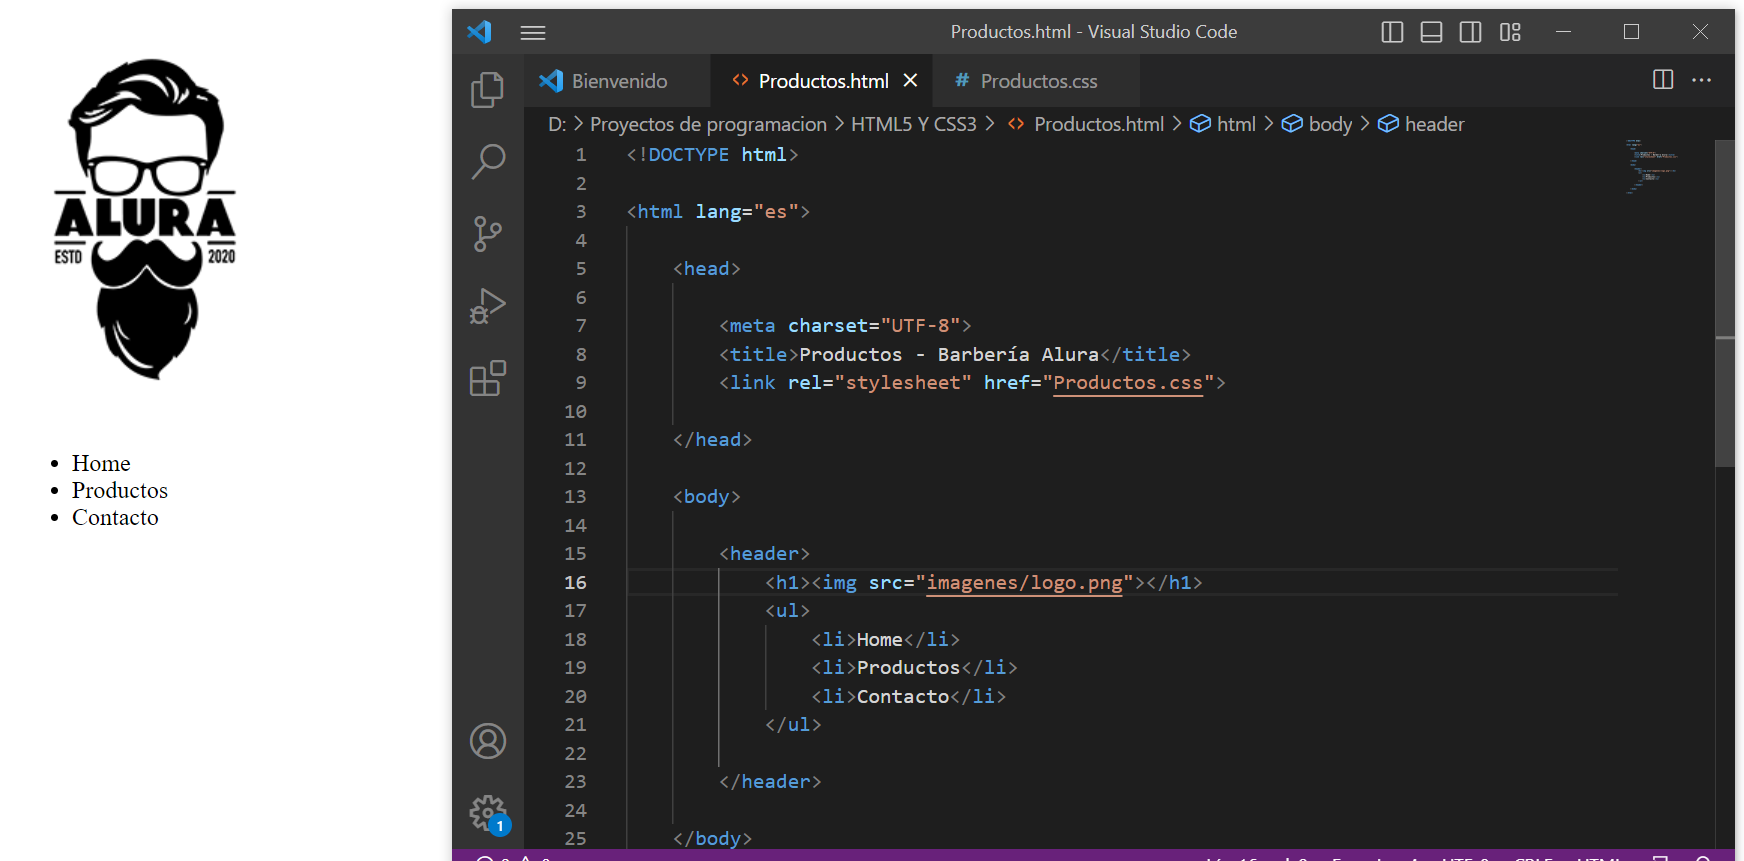1744x861 pixels.
Task: Toggle secondary side bar layout button
Action: (1470, 32)
